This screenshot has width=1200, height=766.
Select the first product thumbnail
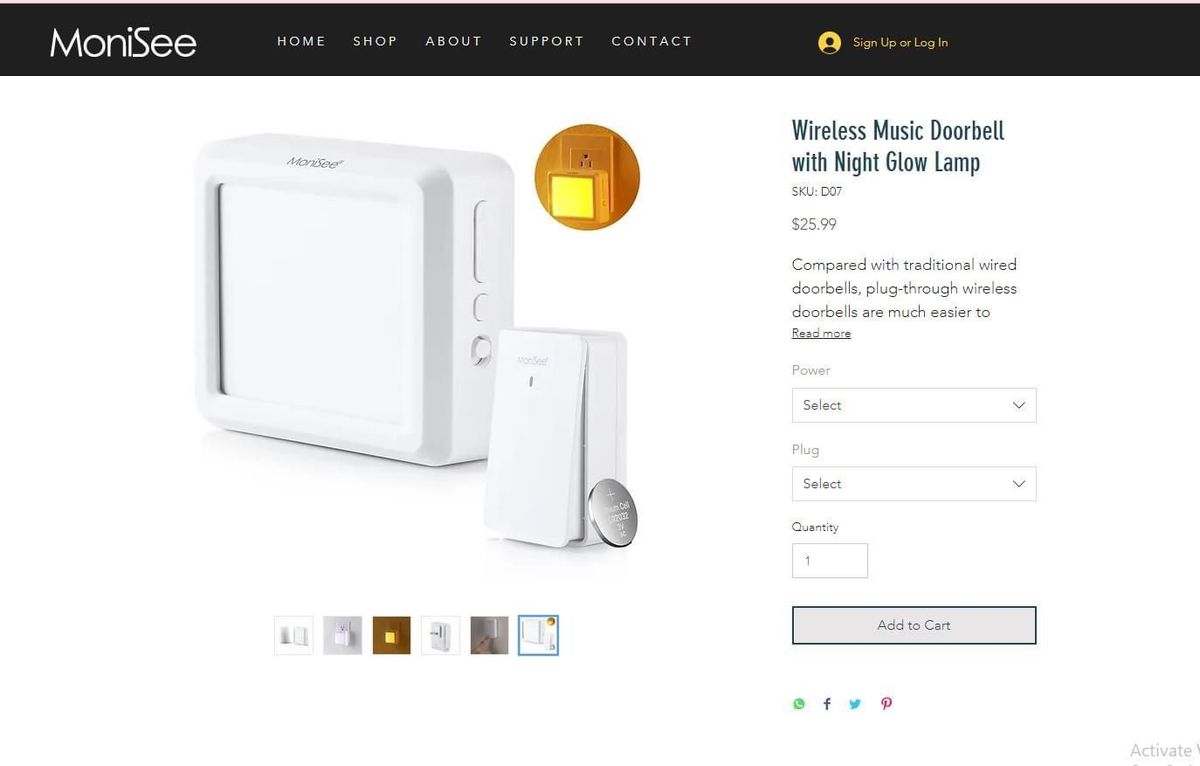tap(294, 635)
